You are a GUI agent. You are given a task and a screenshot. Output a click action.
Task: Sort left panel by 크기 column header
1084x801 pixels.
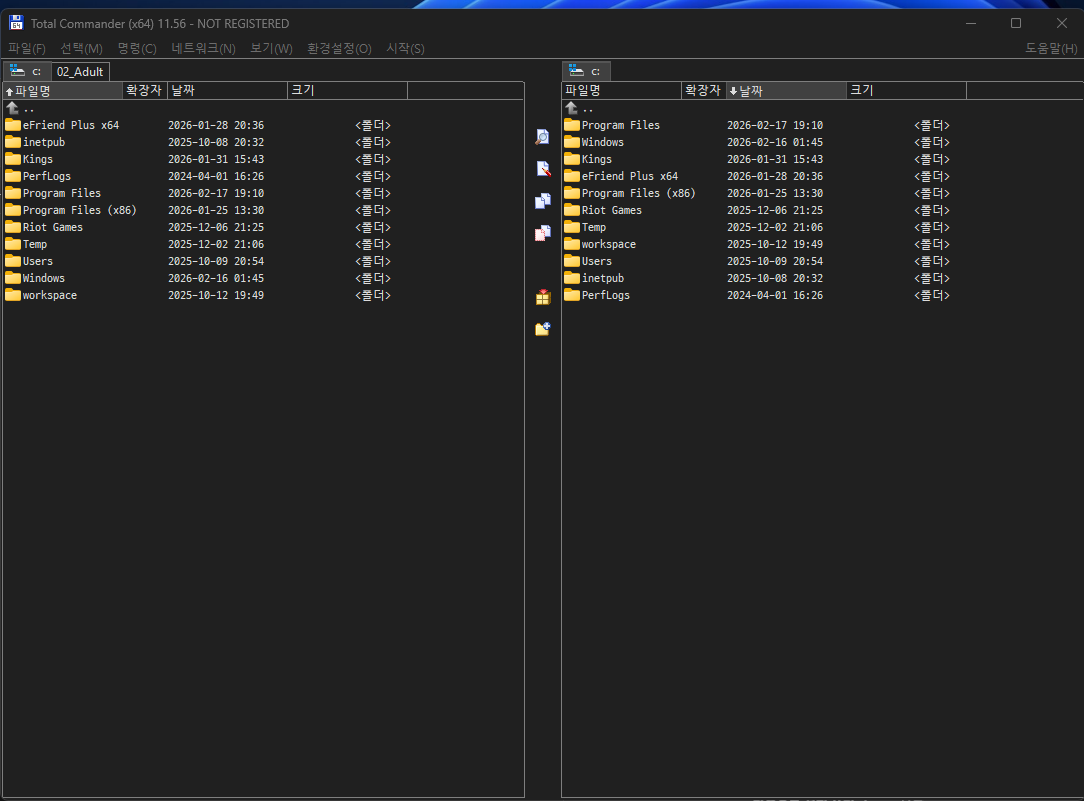[x=347, y=91]
